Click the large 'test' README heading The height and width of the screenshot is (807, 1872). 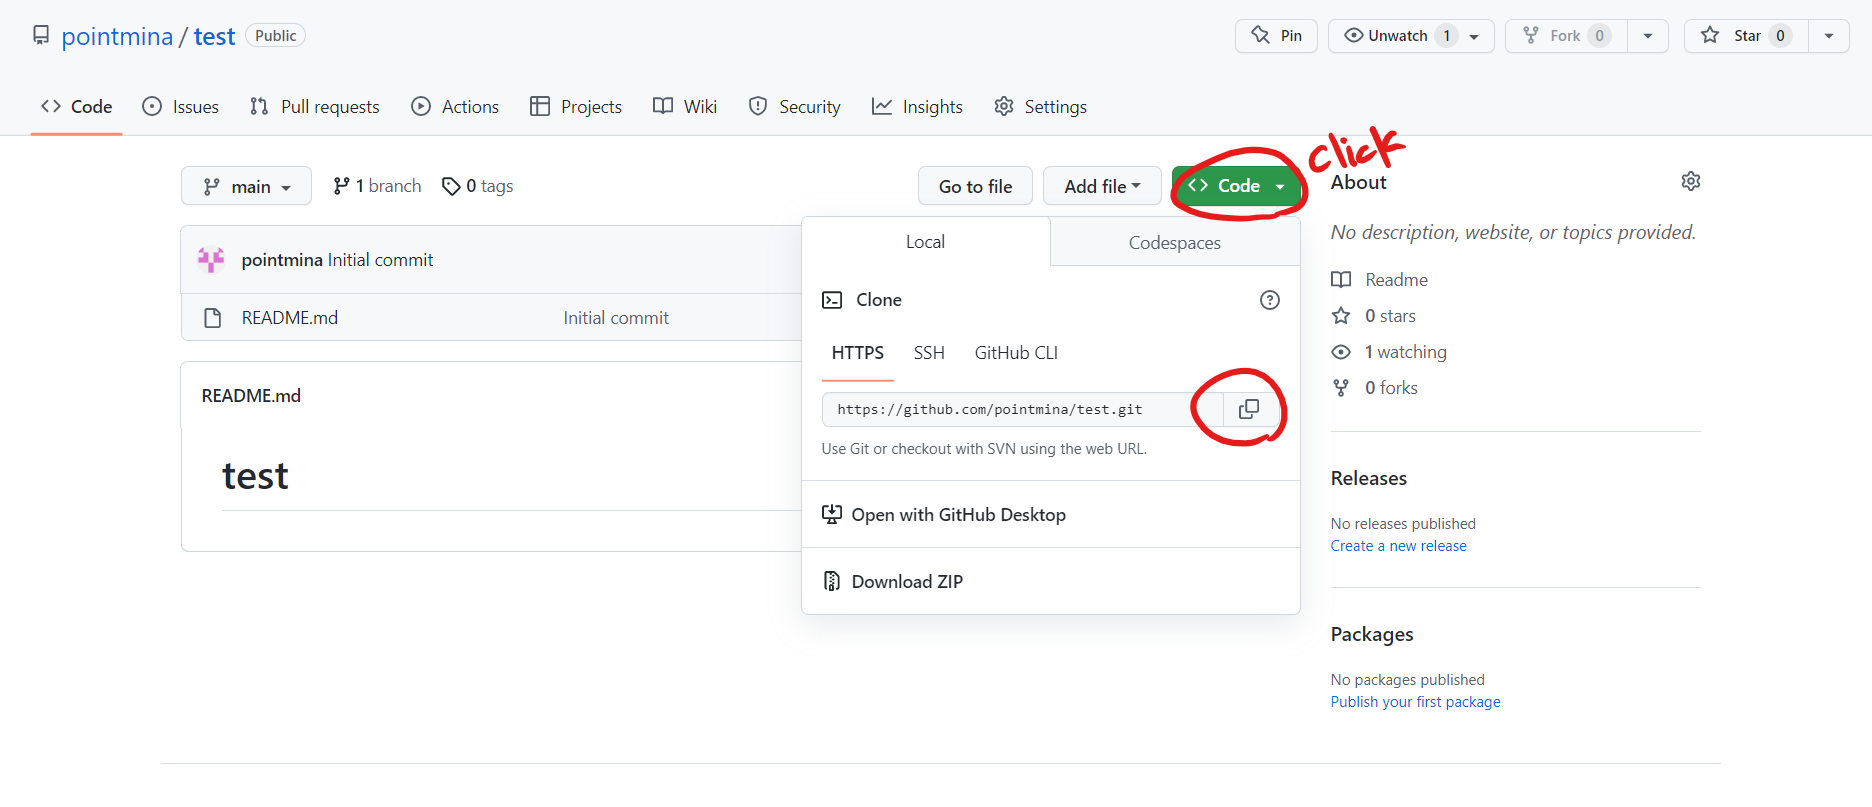(x=255, y=476)
